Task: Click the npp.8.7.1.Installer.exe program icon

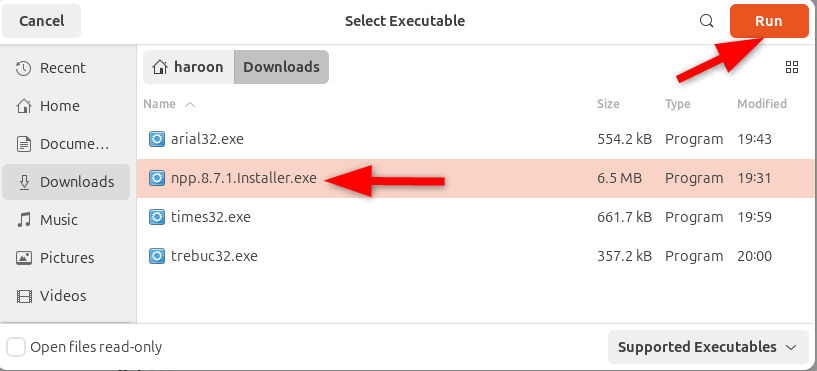Action: 156,178
